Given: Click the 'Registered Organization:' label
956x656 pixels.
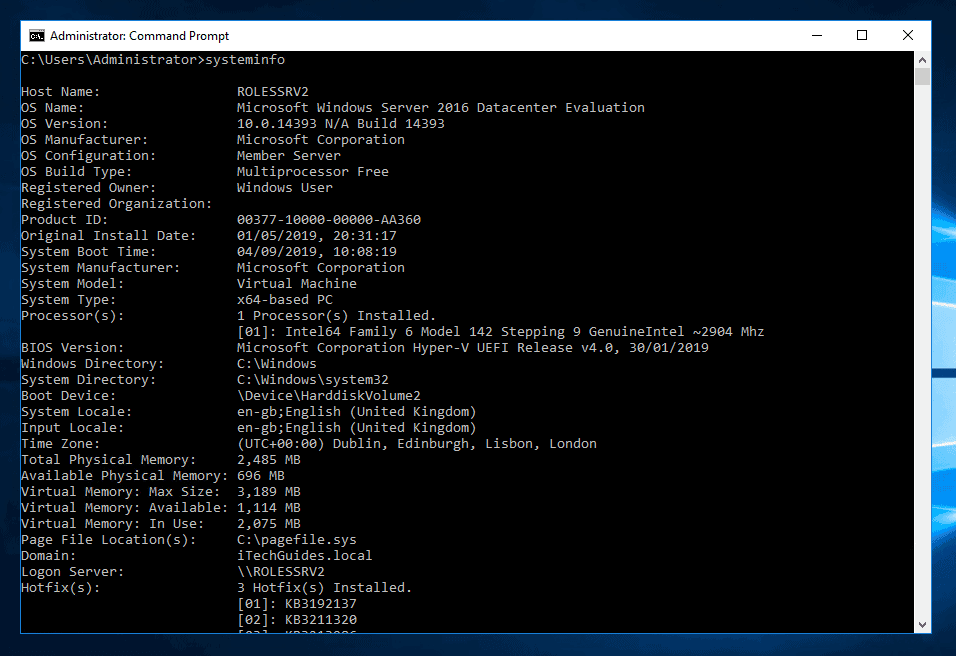Looking at the screenshot, I should 116,204.
